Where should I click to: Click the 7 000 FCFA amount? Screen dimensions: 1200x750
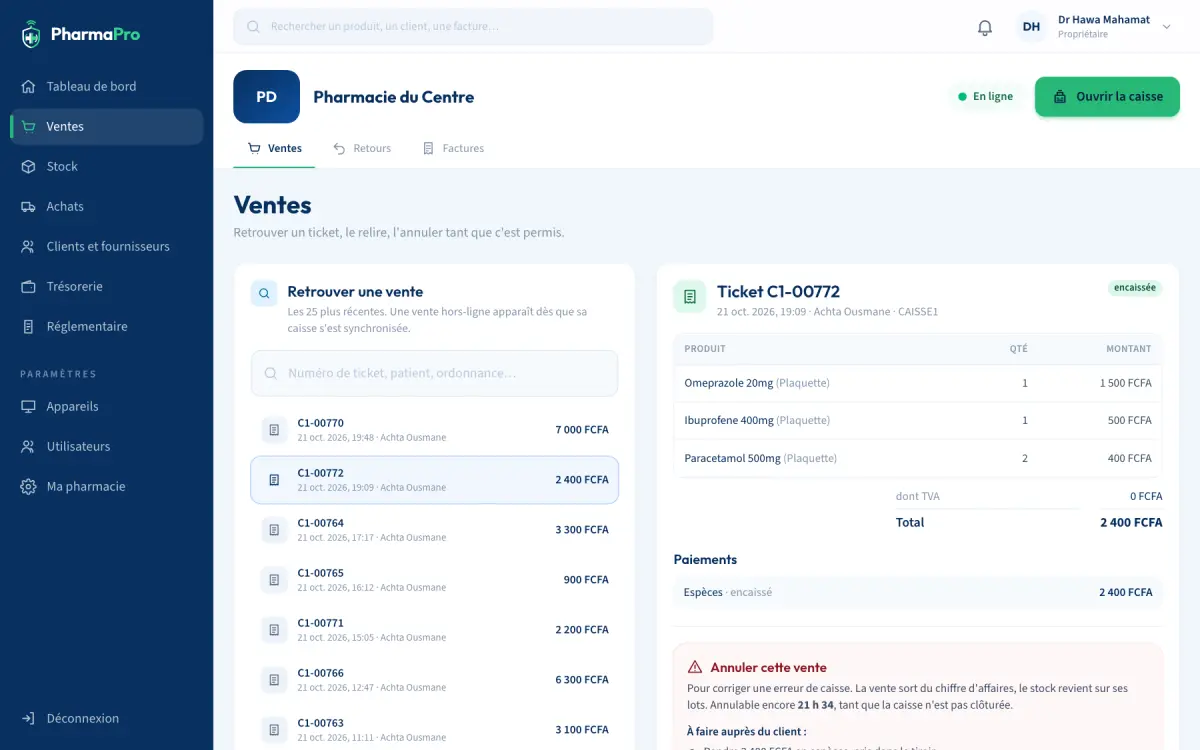pos(582,430)
